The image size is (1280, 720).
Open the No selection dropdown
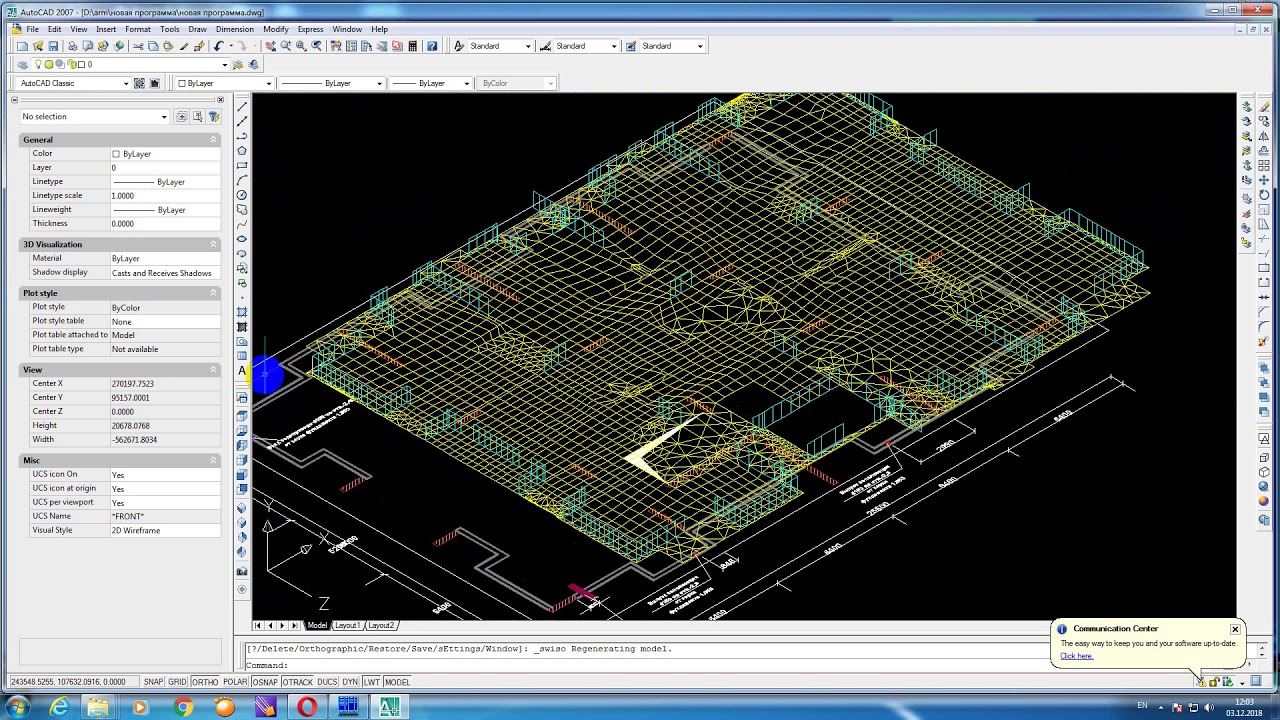tap(95, 117)
